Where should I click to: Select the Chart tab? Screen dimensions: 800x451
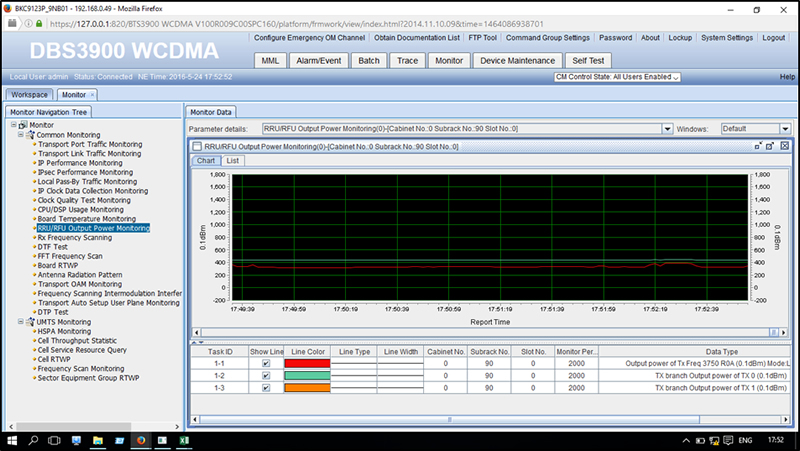[x=206, y=161]
